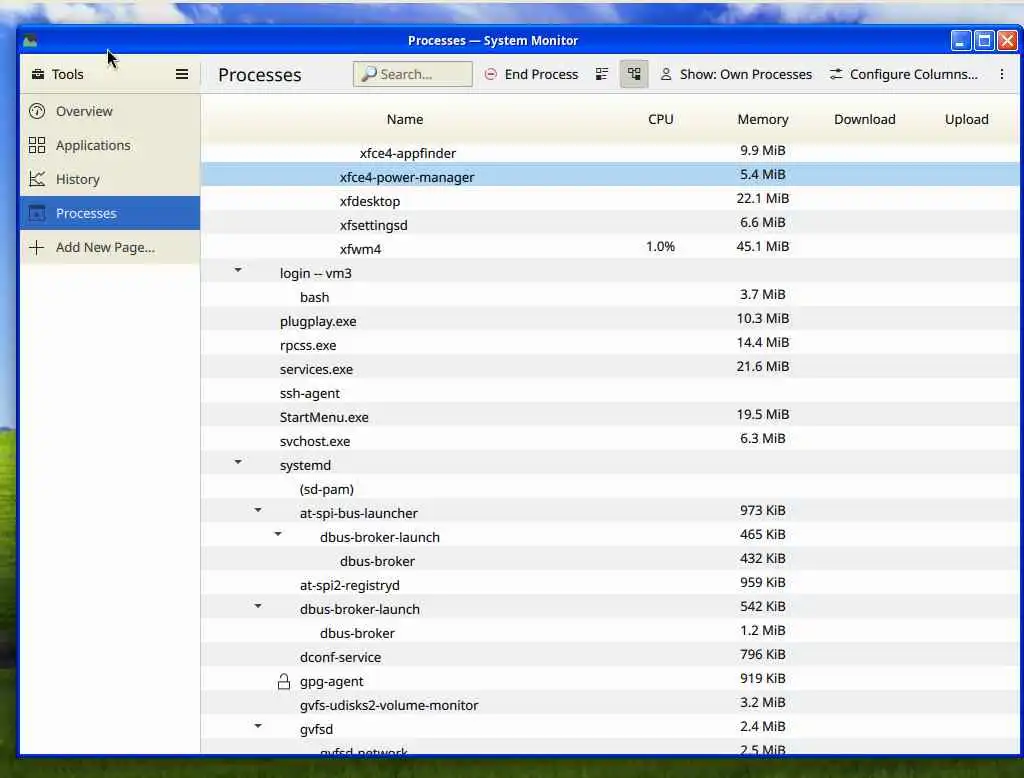The image size is (1024, 778).
Task: Select the bash process
Action: click(x=609, y=295)
